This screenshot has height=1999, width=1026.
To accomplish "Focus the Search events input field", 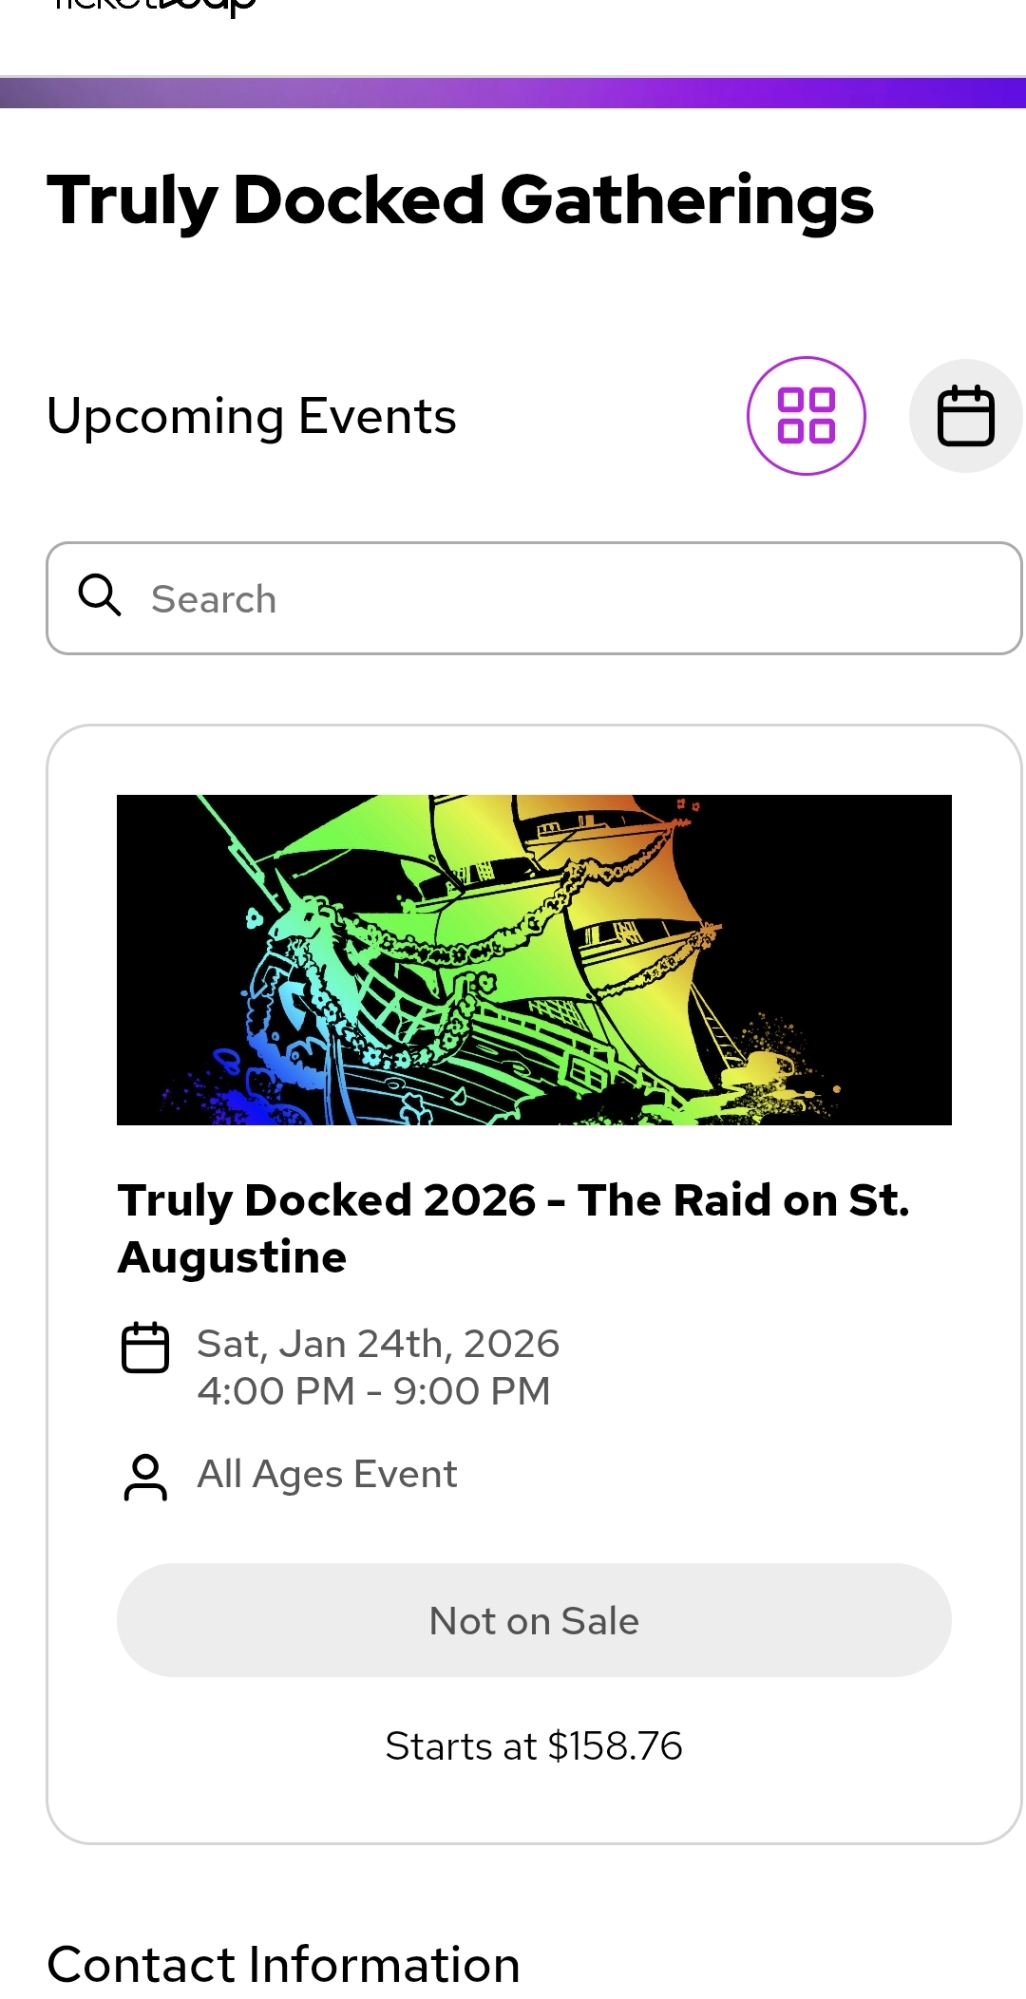I will click(580, 599).
